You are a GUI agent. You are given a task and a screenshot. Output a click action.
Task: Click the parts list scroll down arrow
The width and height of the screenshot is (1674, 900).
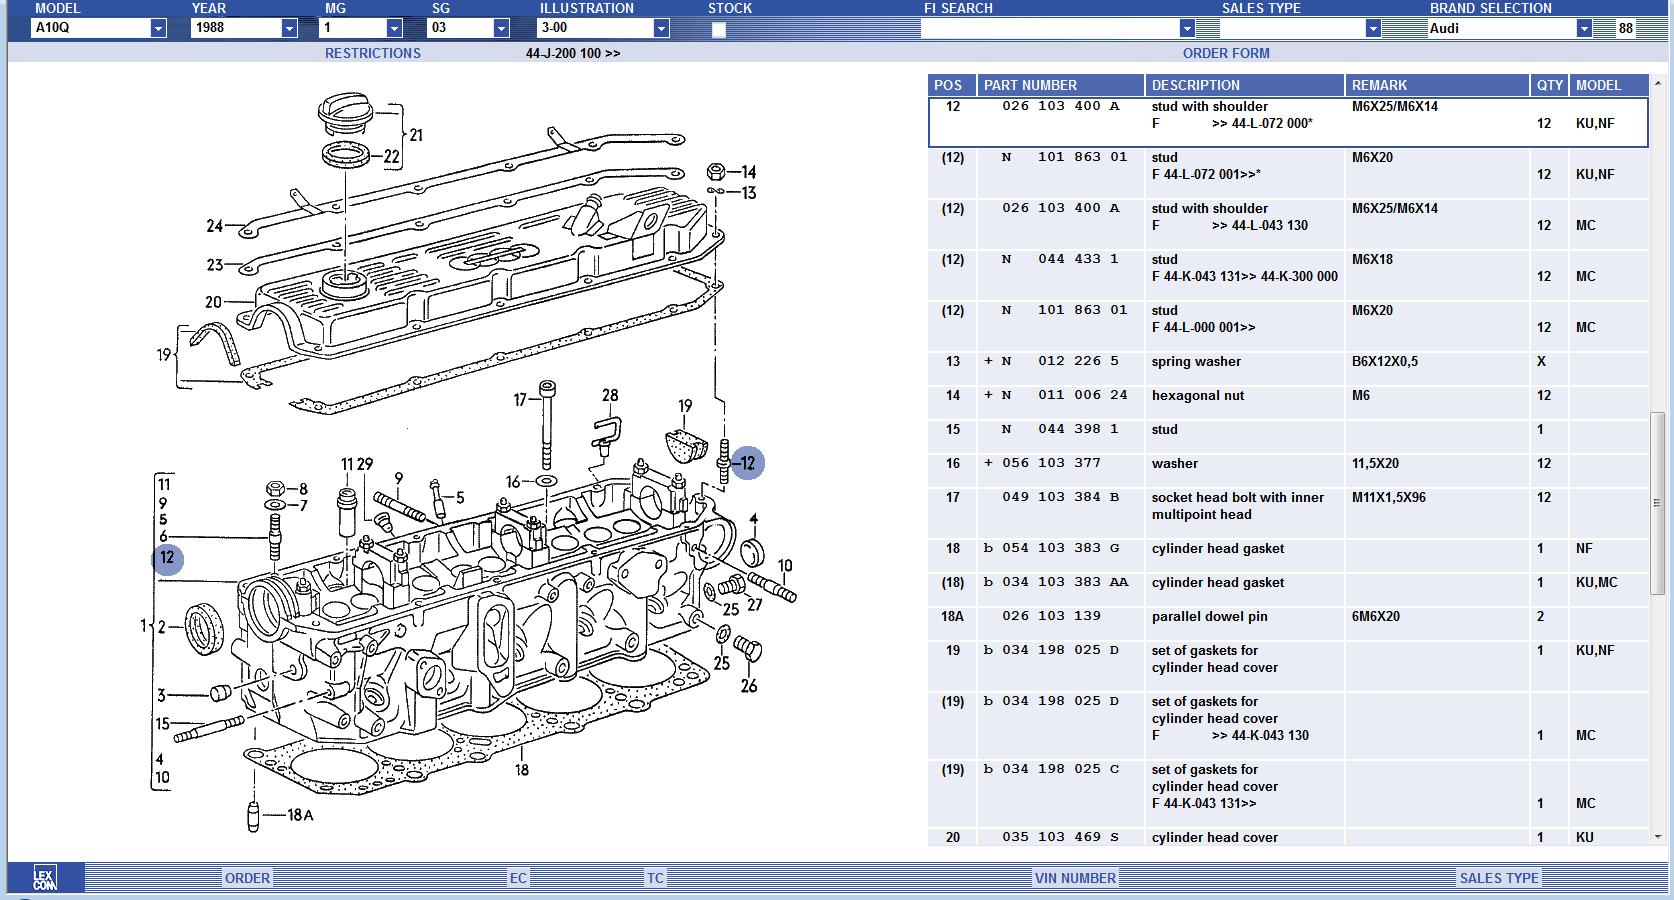click(1659, 836)
